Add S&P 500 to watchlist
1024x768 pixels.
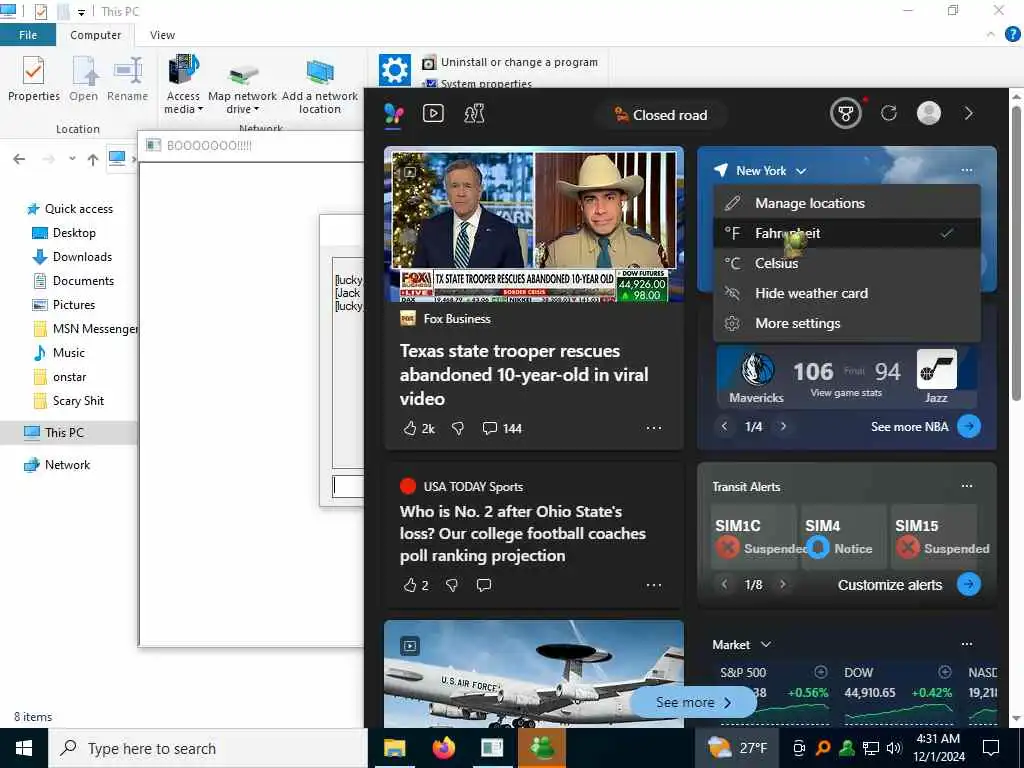[821, 672]
